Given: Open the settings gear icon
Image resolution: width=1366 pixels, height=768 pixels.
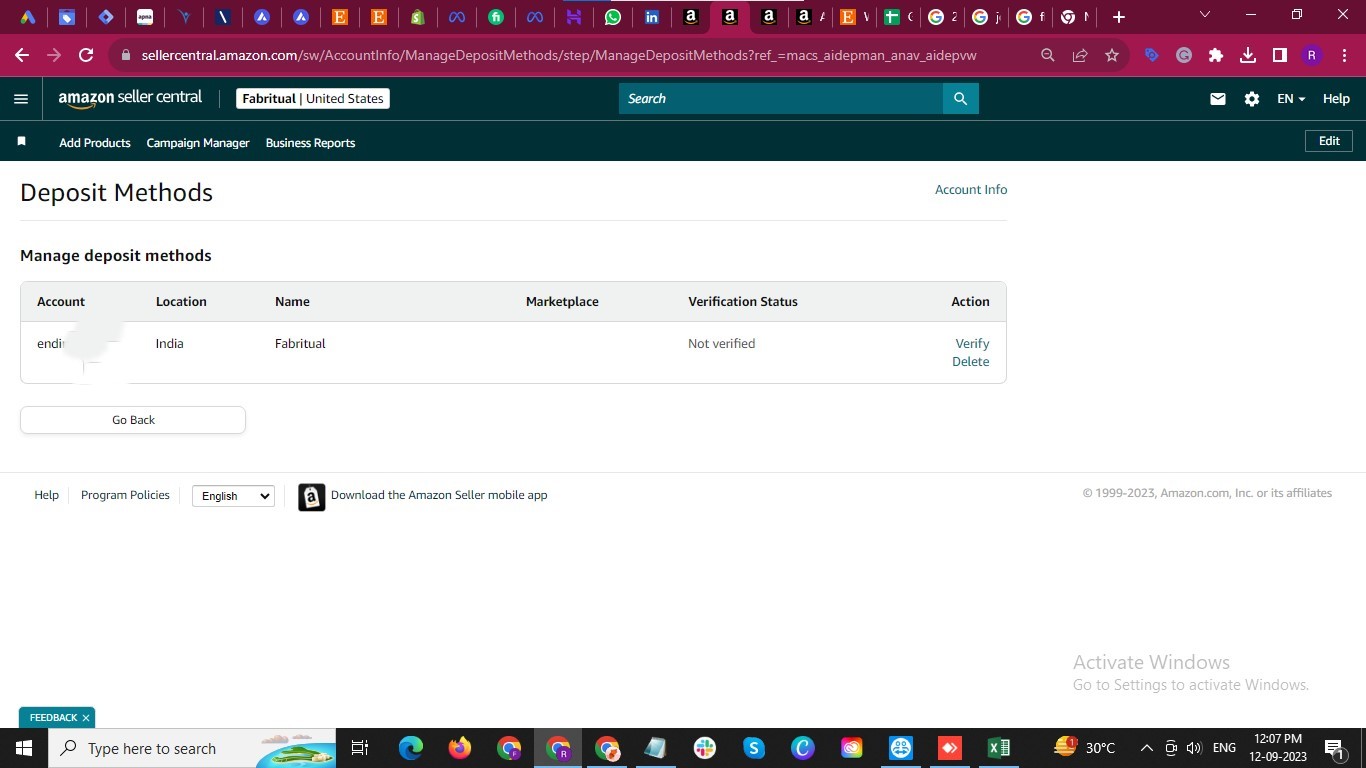Looking at the screenshot, I should click(1251, 99).
